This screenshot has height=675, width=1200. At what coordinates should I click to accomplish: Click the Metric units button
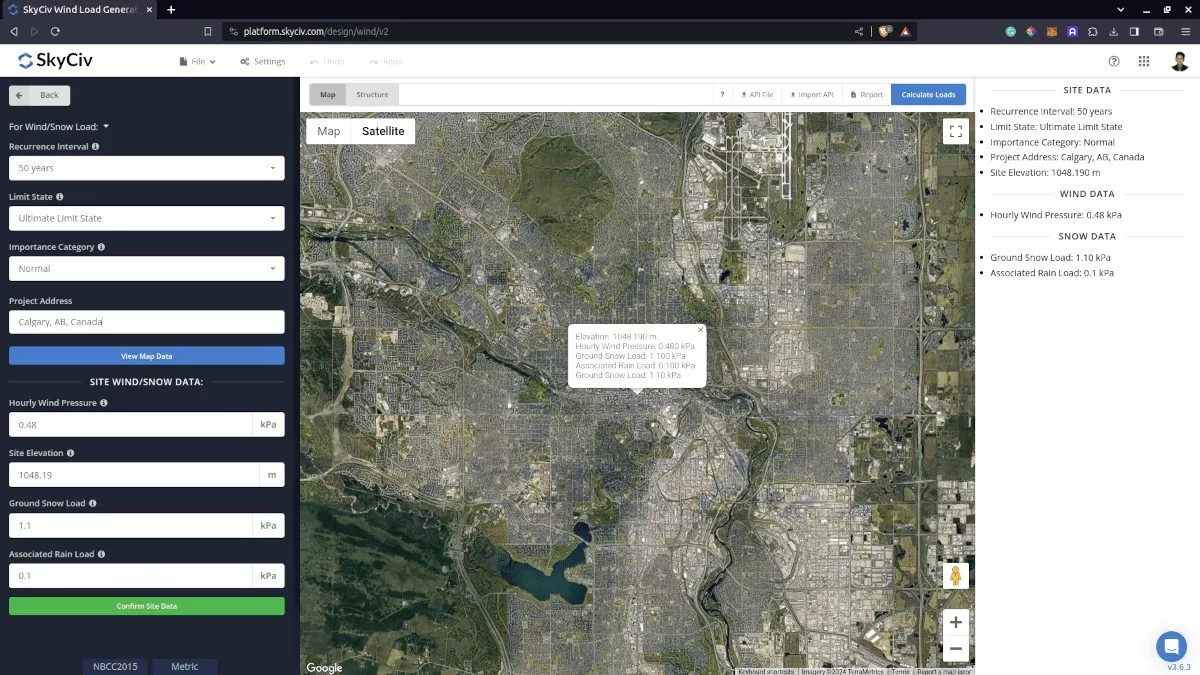pyautogui.click(x=185, y=666)
